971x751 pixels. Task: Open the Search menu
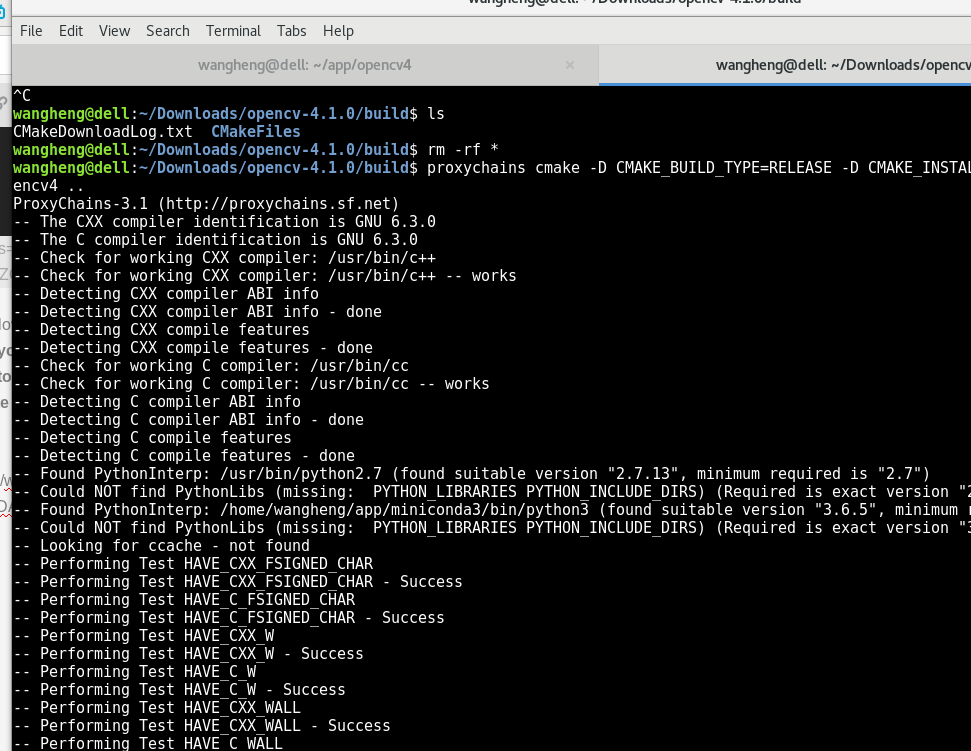coord(167,30)
